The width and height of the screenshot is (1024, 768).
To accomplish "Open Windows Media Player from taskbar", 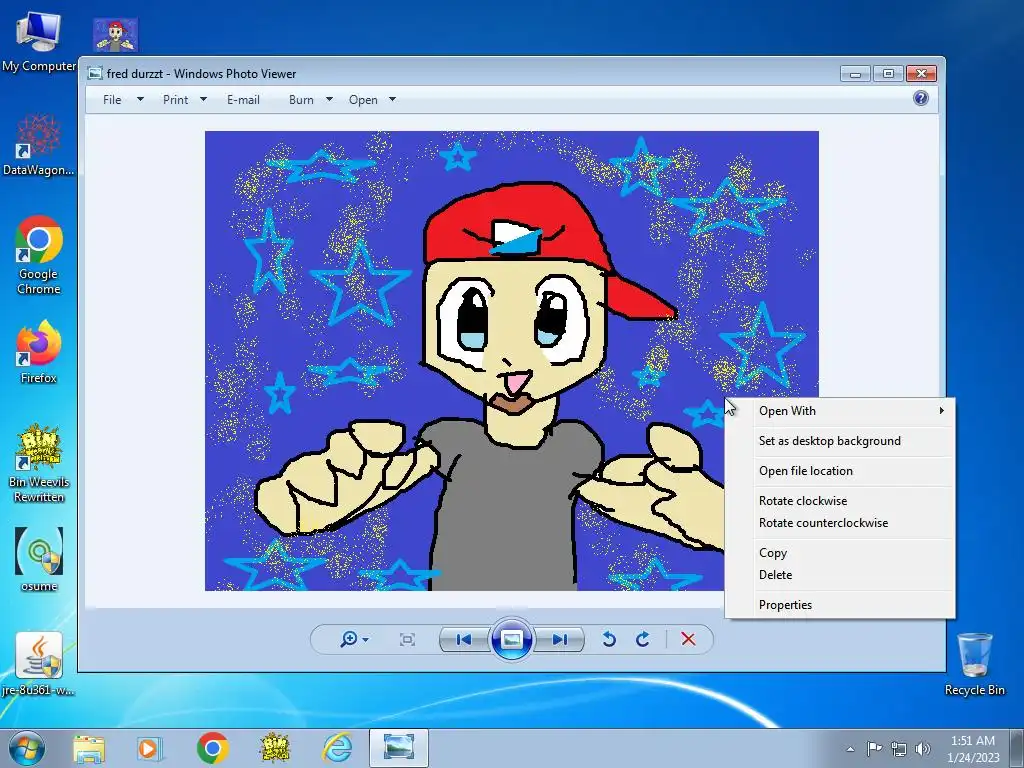I will click(x=150, y=748).
